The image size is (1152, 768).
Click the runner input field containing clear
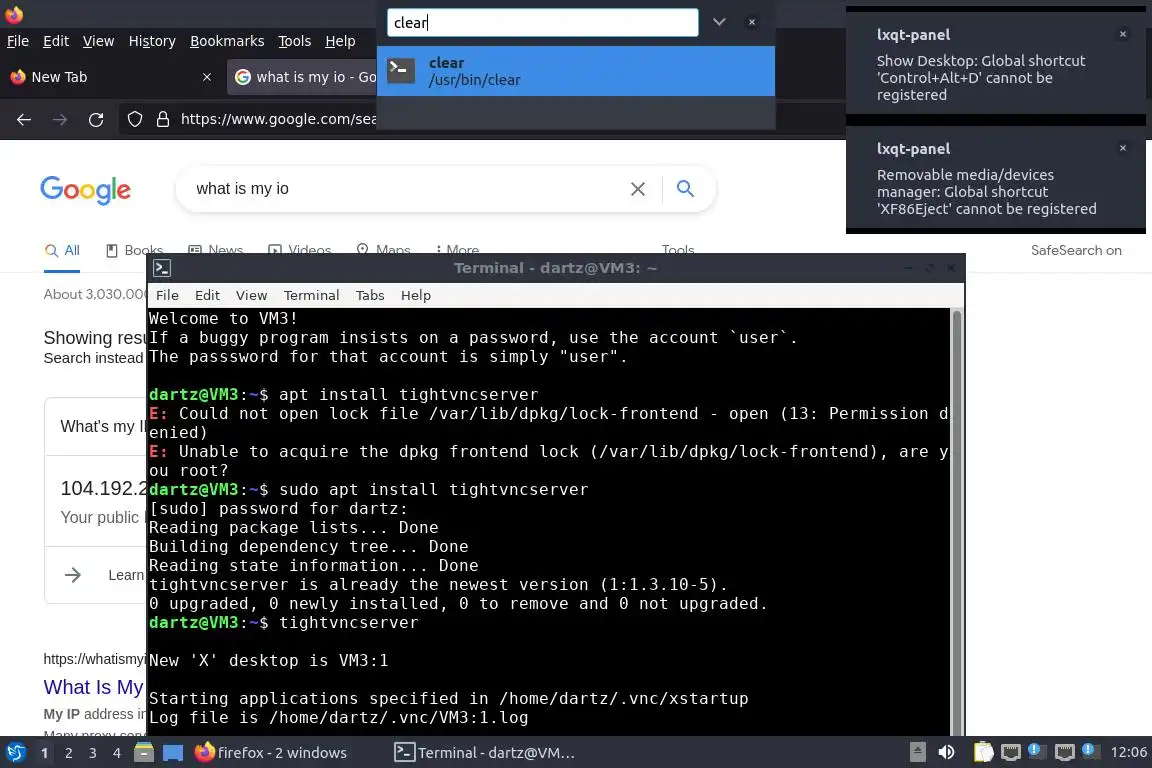tap(542, 22)
